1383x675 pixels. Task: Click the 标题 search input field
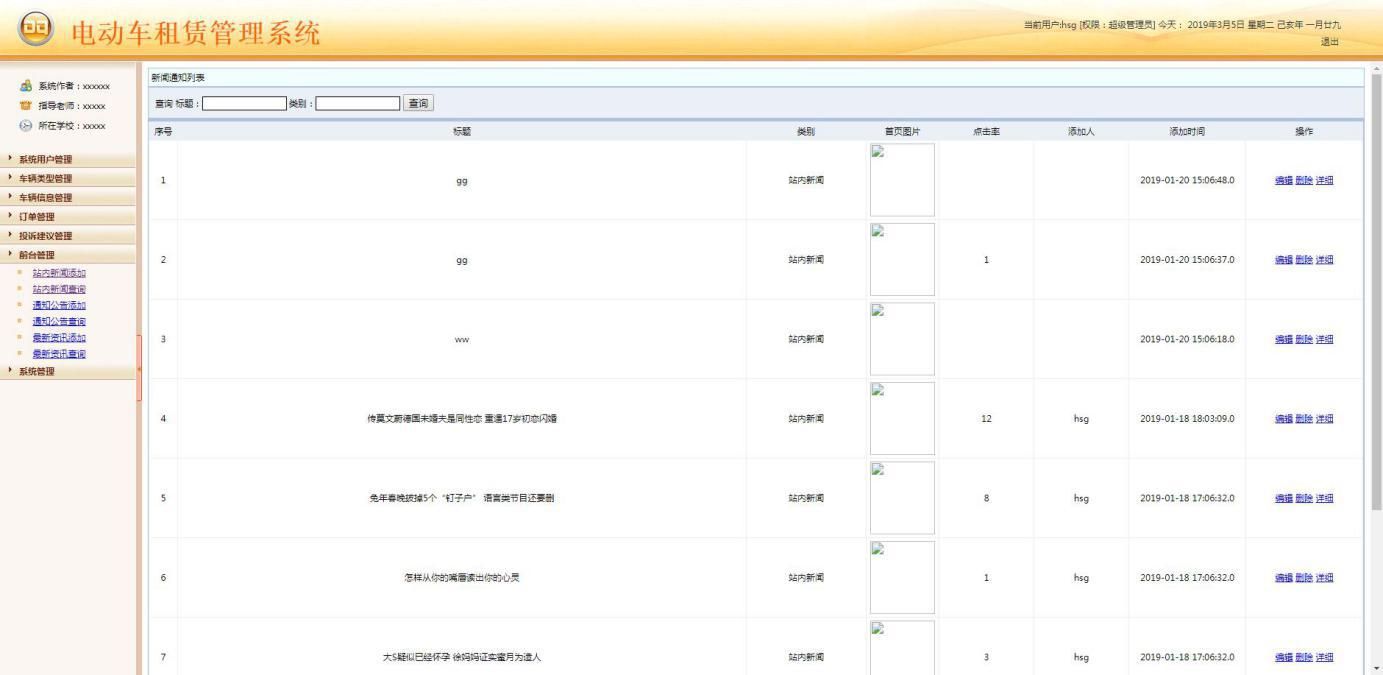(x=244, y=103)
